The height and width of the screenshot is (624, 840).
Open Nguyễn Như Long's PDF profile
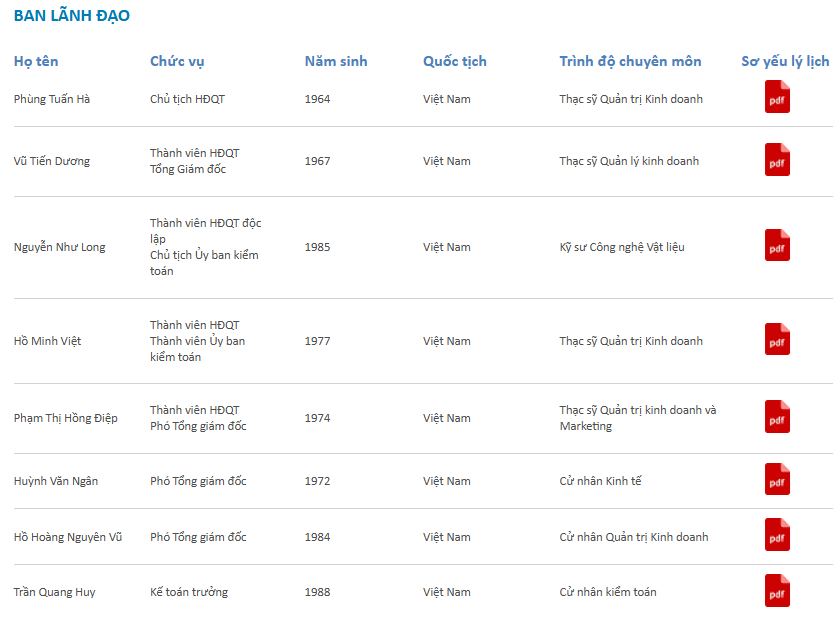777,245
